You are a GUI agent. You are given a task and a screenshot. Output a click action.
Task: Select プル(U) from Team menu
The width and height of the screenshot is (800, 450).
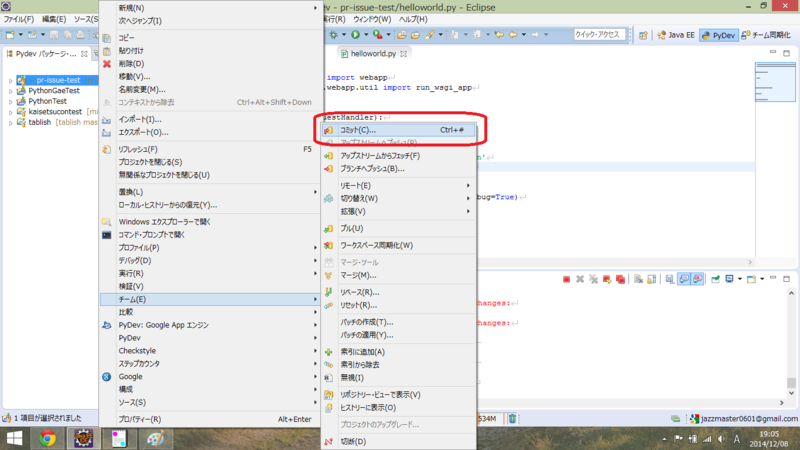(x=398, y=229)
